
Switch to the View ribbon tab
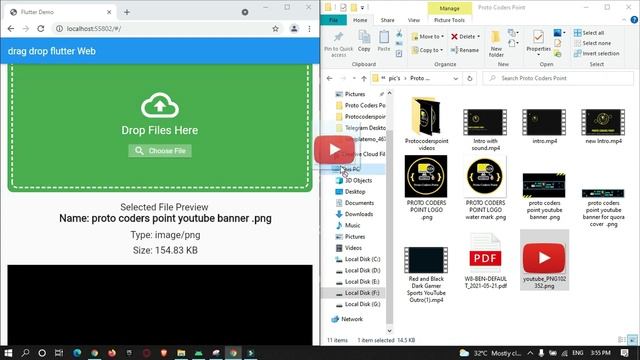coord(413,20)
